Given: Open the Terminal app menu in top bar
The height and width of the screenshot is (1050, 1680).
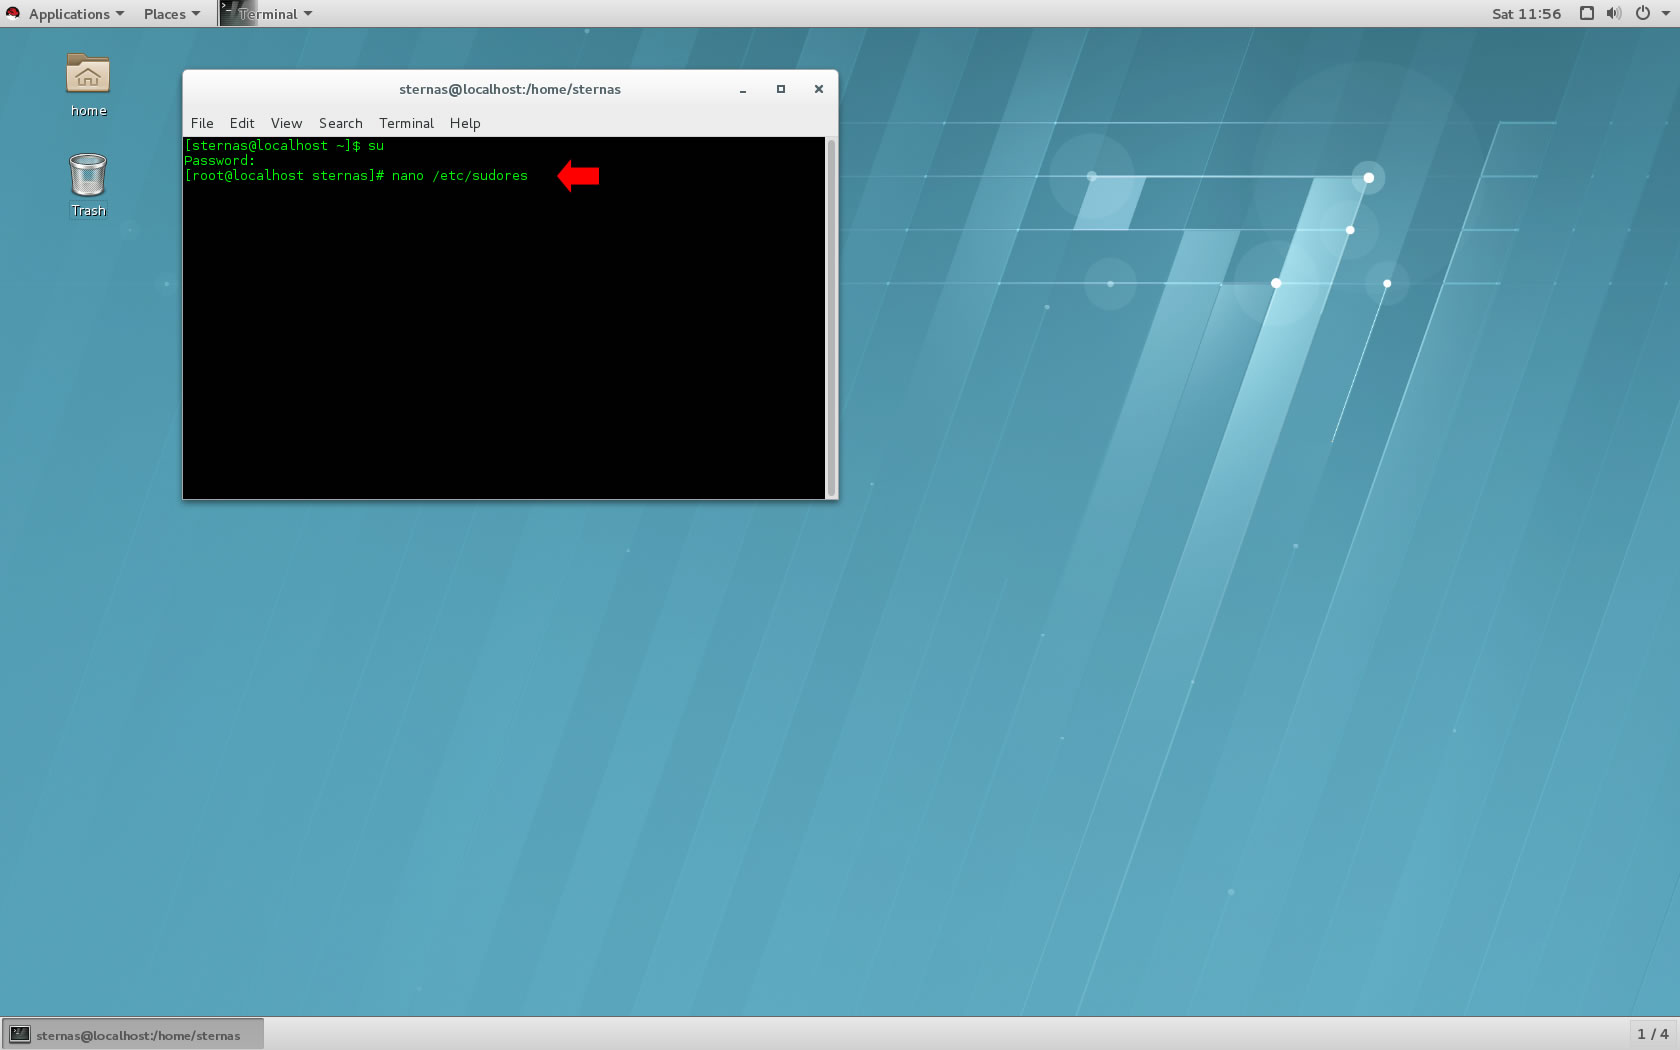Looking at the screenshot, I should [267, 13].
